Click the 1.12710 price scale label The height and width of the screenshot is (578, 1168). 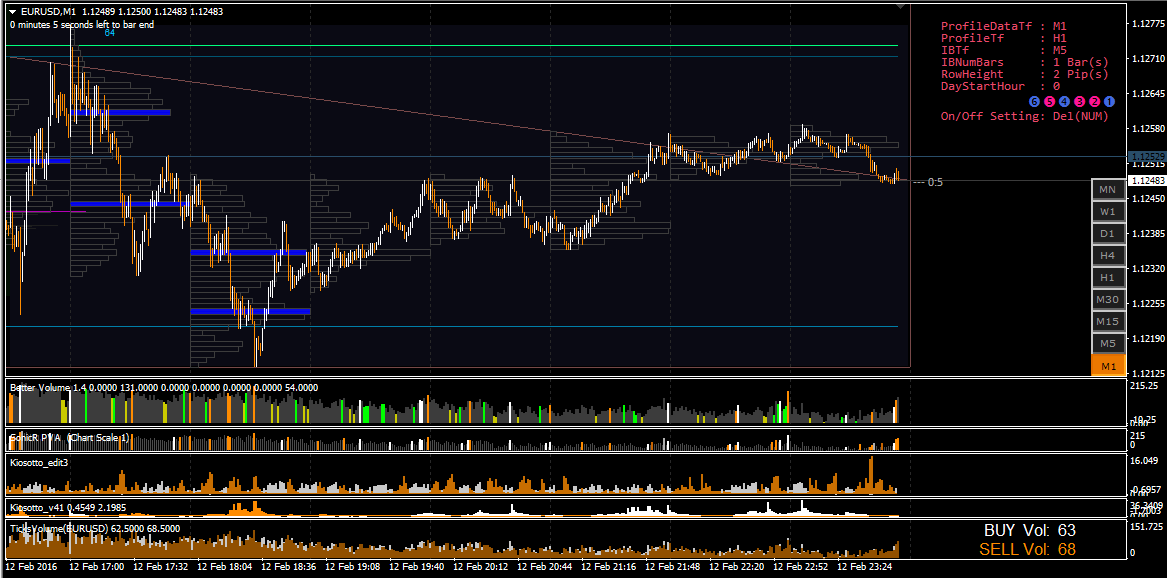[x=1147, y=58]
